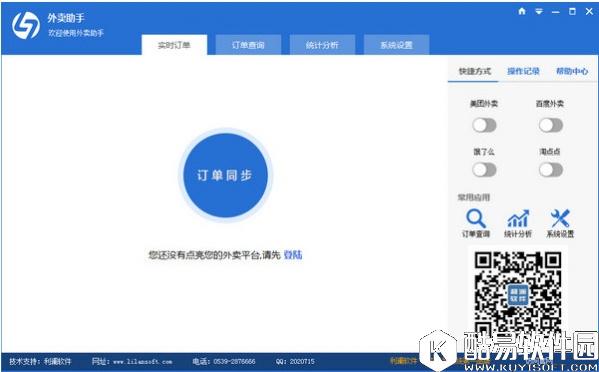599x372 pixels.
Task: Turn on the 饿了么 switch
Action: (x=484, y=170)
